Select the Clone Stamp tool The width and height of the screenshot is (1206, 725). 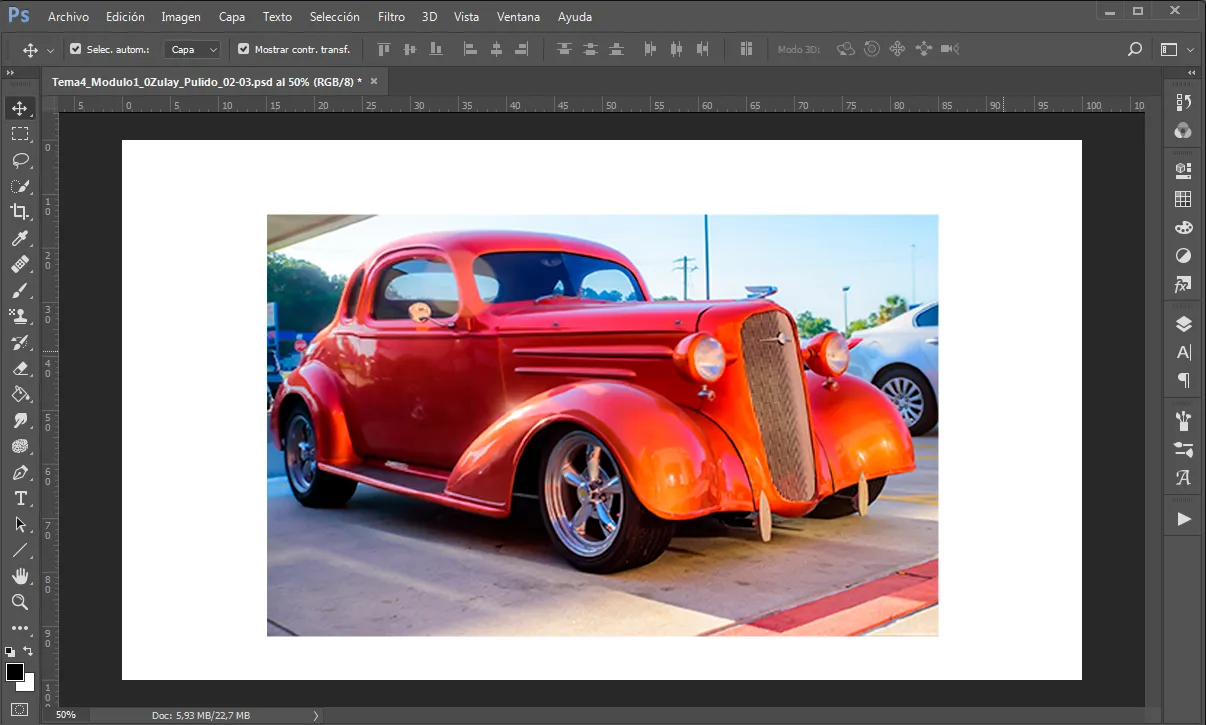tap(20, 316)
